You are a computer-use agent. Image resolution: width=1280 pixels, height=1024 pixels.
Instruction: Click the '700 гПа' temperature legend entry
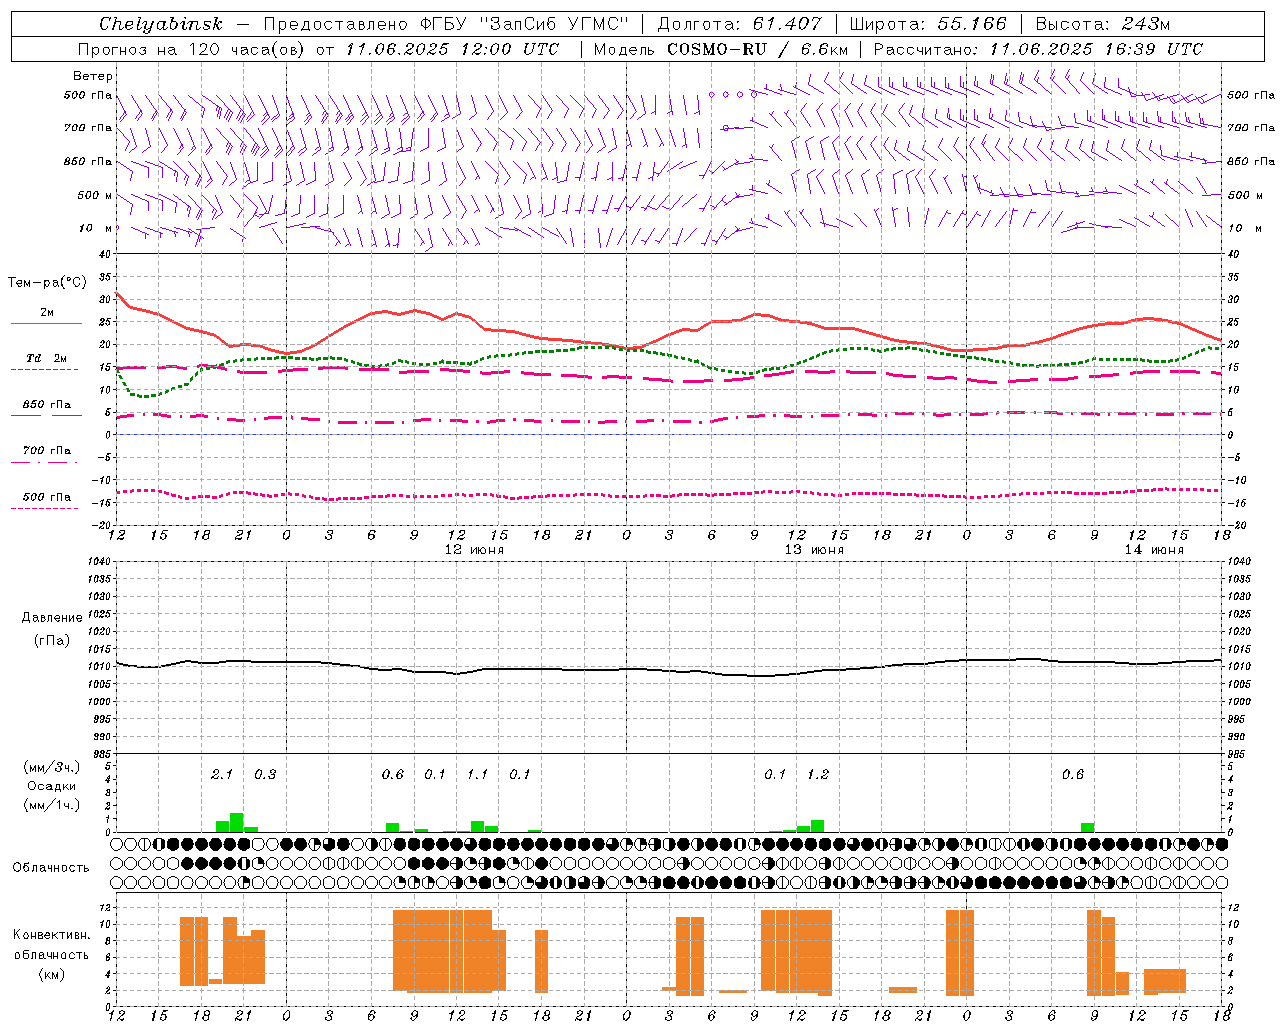tap(47, 450)
